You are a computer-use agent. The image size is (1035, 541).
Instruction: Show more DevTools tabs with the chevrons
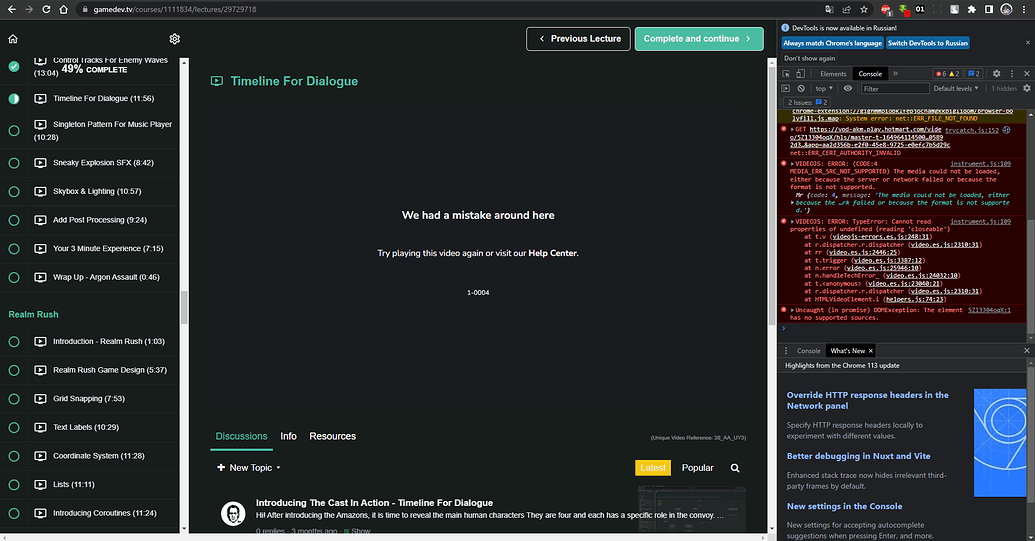(895, 74)
